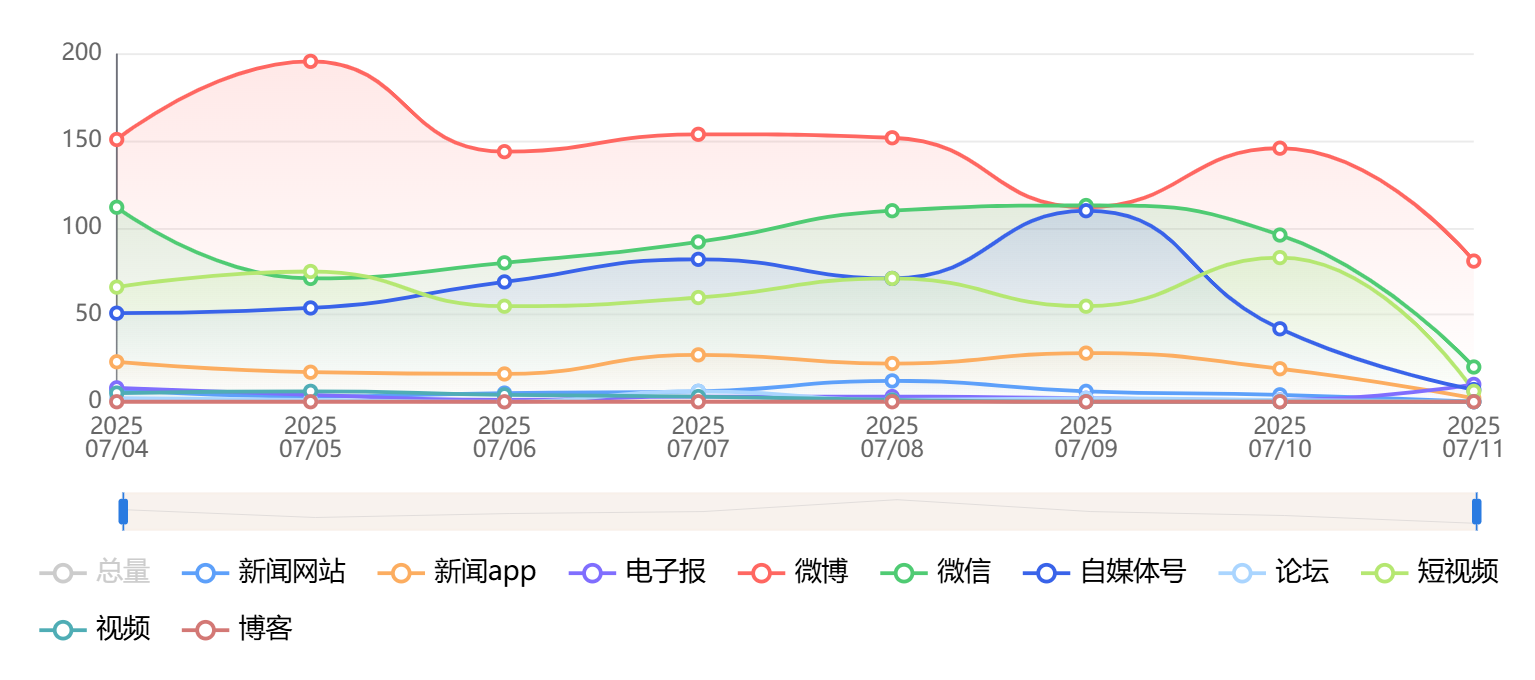Click the 微博 data point on 07/11
Image resolution: width=1535 pixels, height=680 pixels.
pos(1473,261)
